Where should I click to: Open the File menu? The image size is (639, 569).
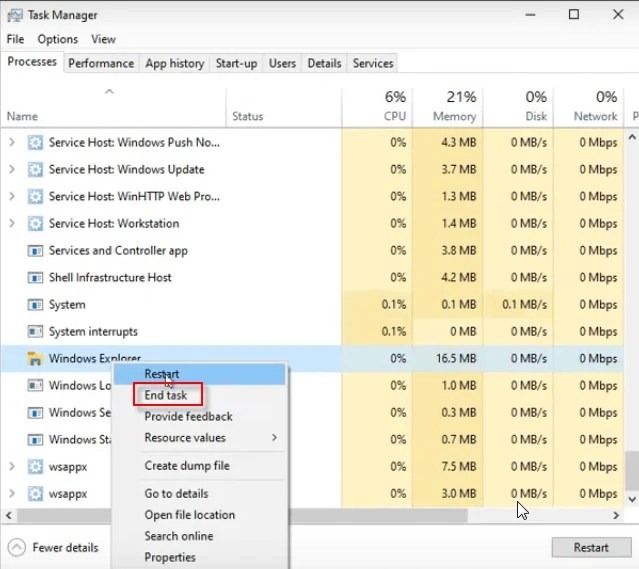tap(15, 39)
